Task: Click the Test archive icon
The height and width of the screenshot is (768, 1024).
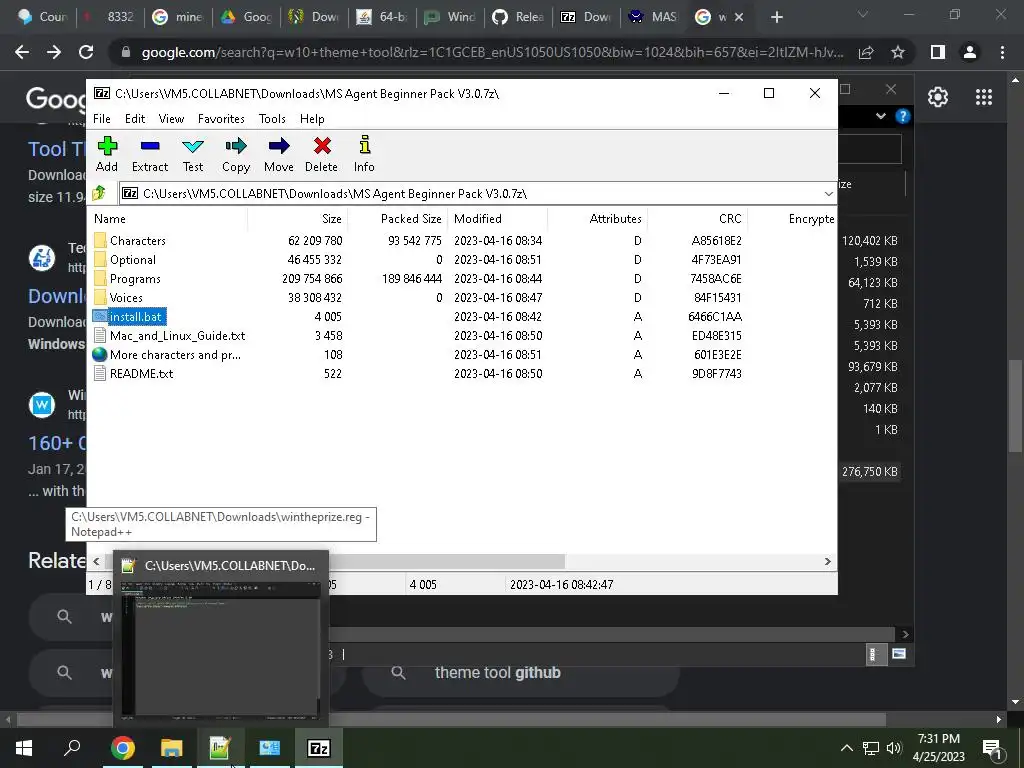Action: [x=193, y=154]
